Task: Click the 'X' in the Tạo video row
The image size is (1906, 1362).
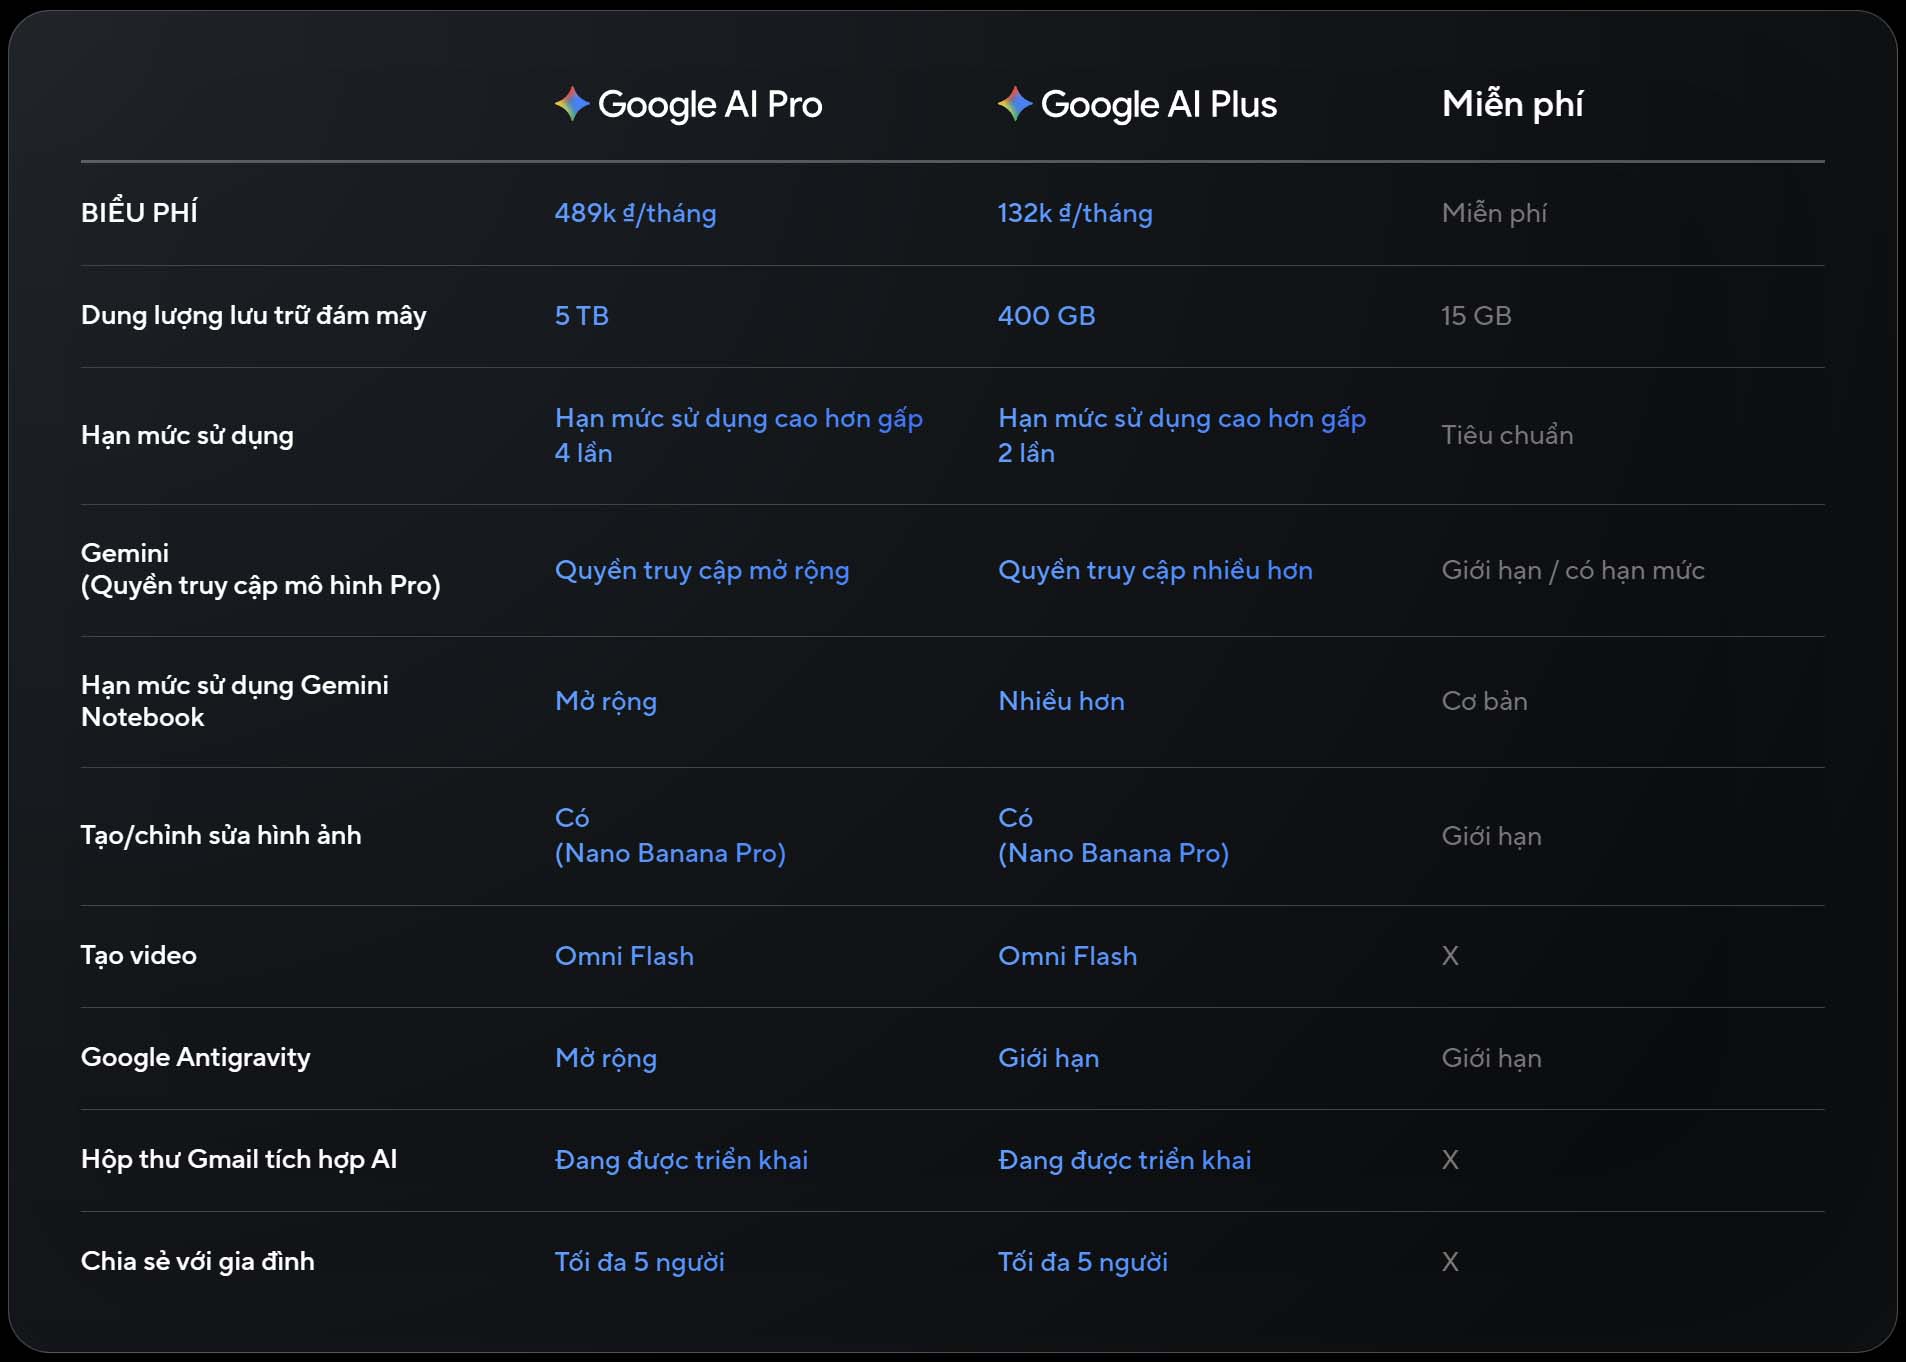Action: coord(1450,956)
